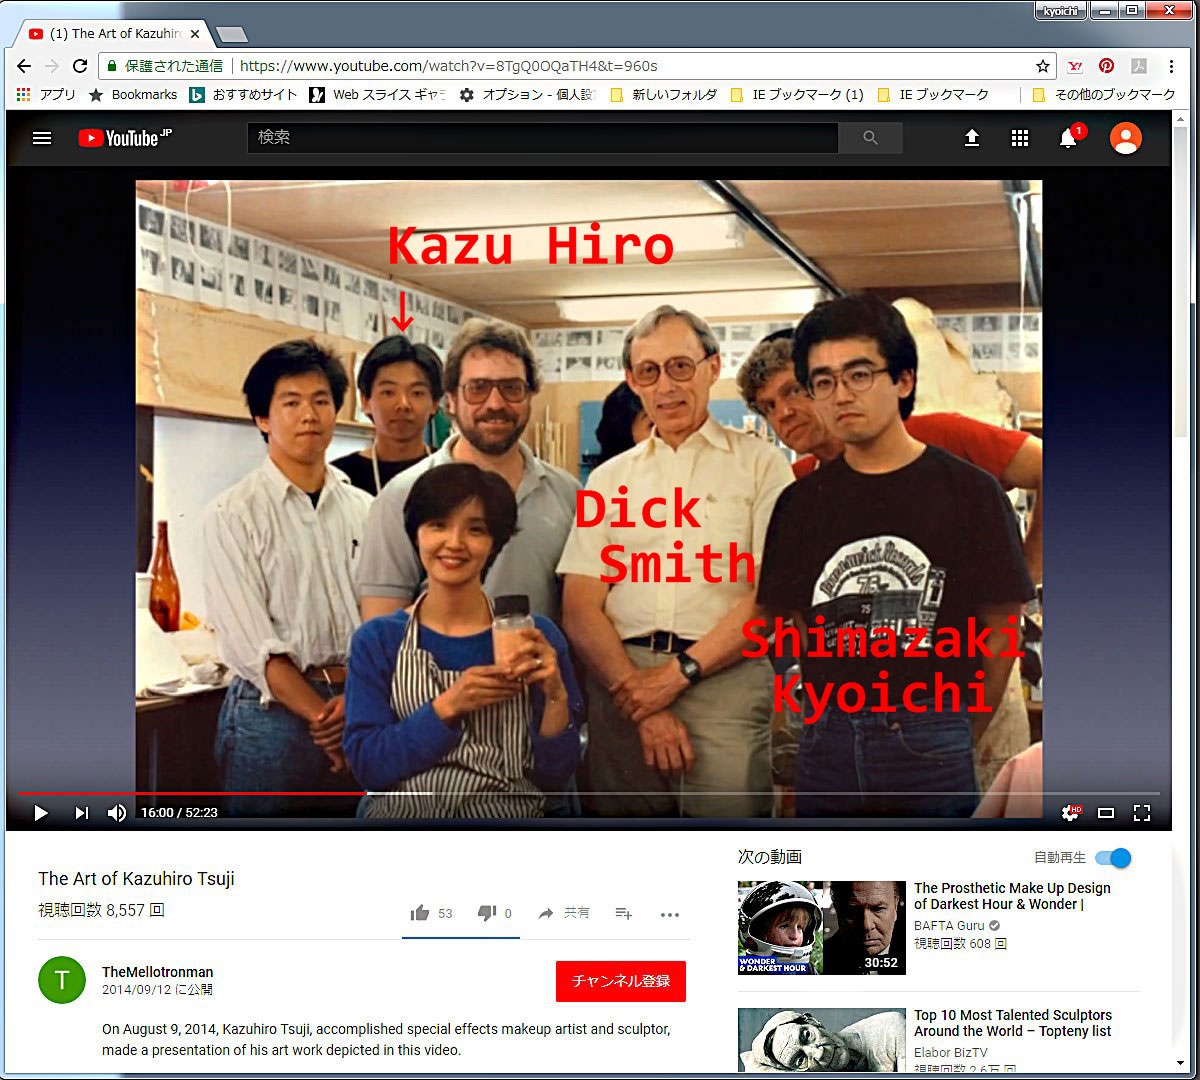This screenshot has width=1200, height=1080.
Task: Open the video upload icon
Action: [971, 138]
